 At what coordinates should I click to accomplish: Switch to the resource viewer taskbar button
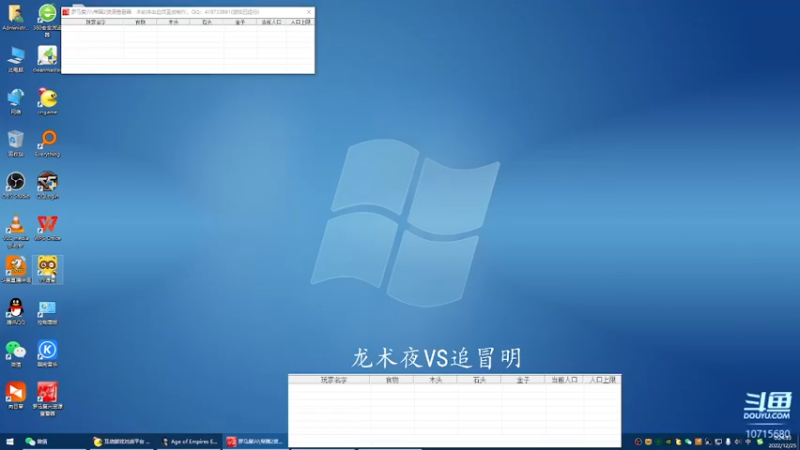pyautogui.click(x=255, y=441)
